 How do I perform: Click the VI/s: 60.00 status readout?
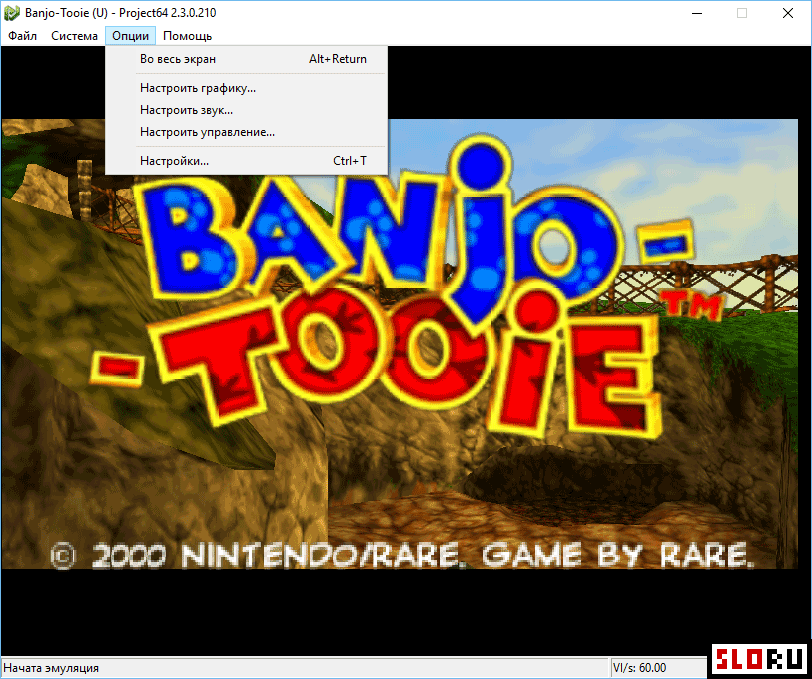click(640, 668)
